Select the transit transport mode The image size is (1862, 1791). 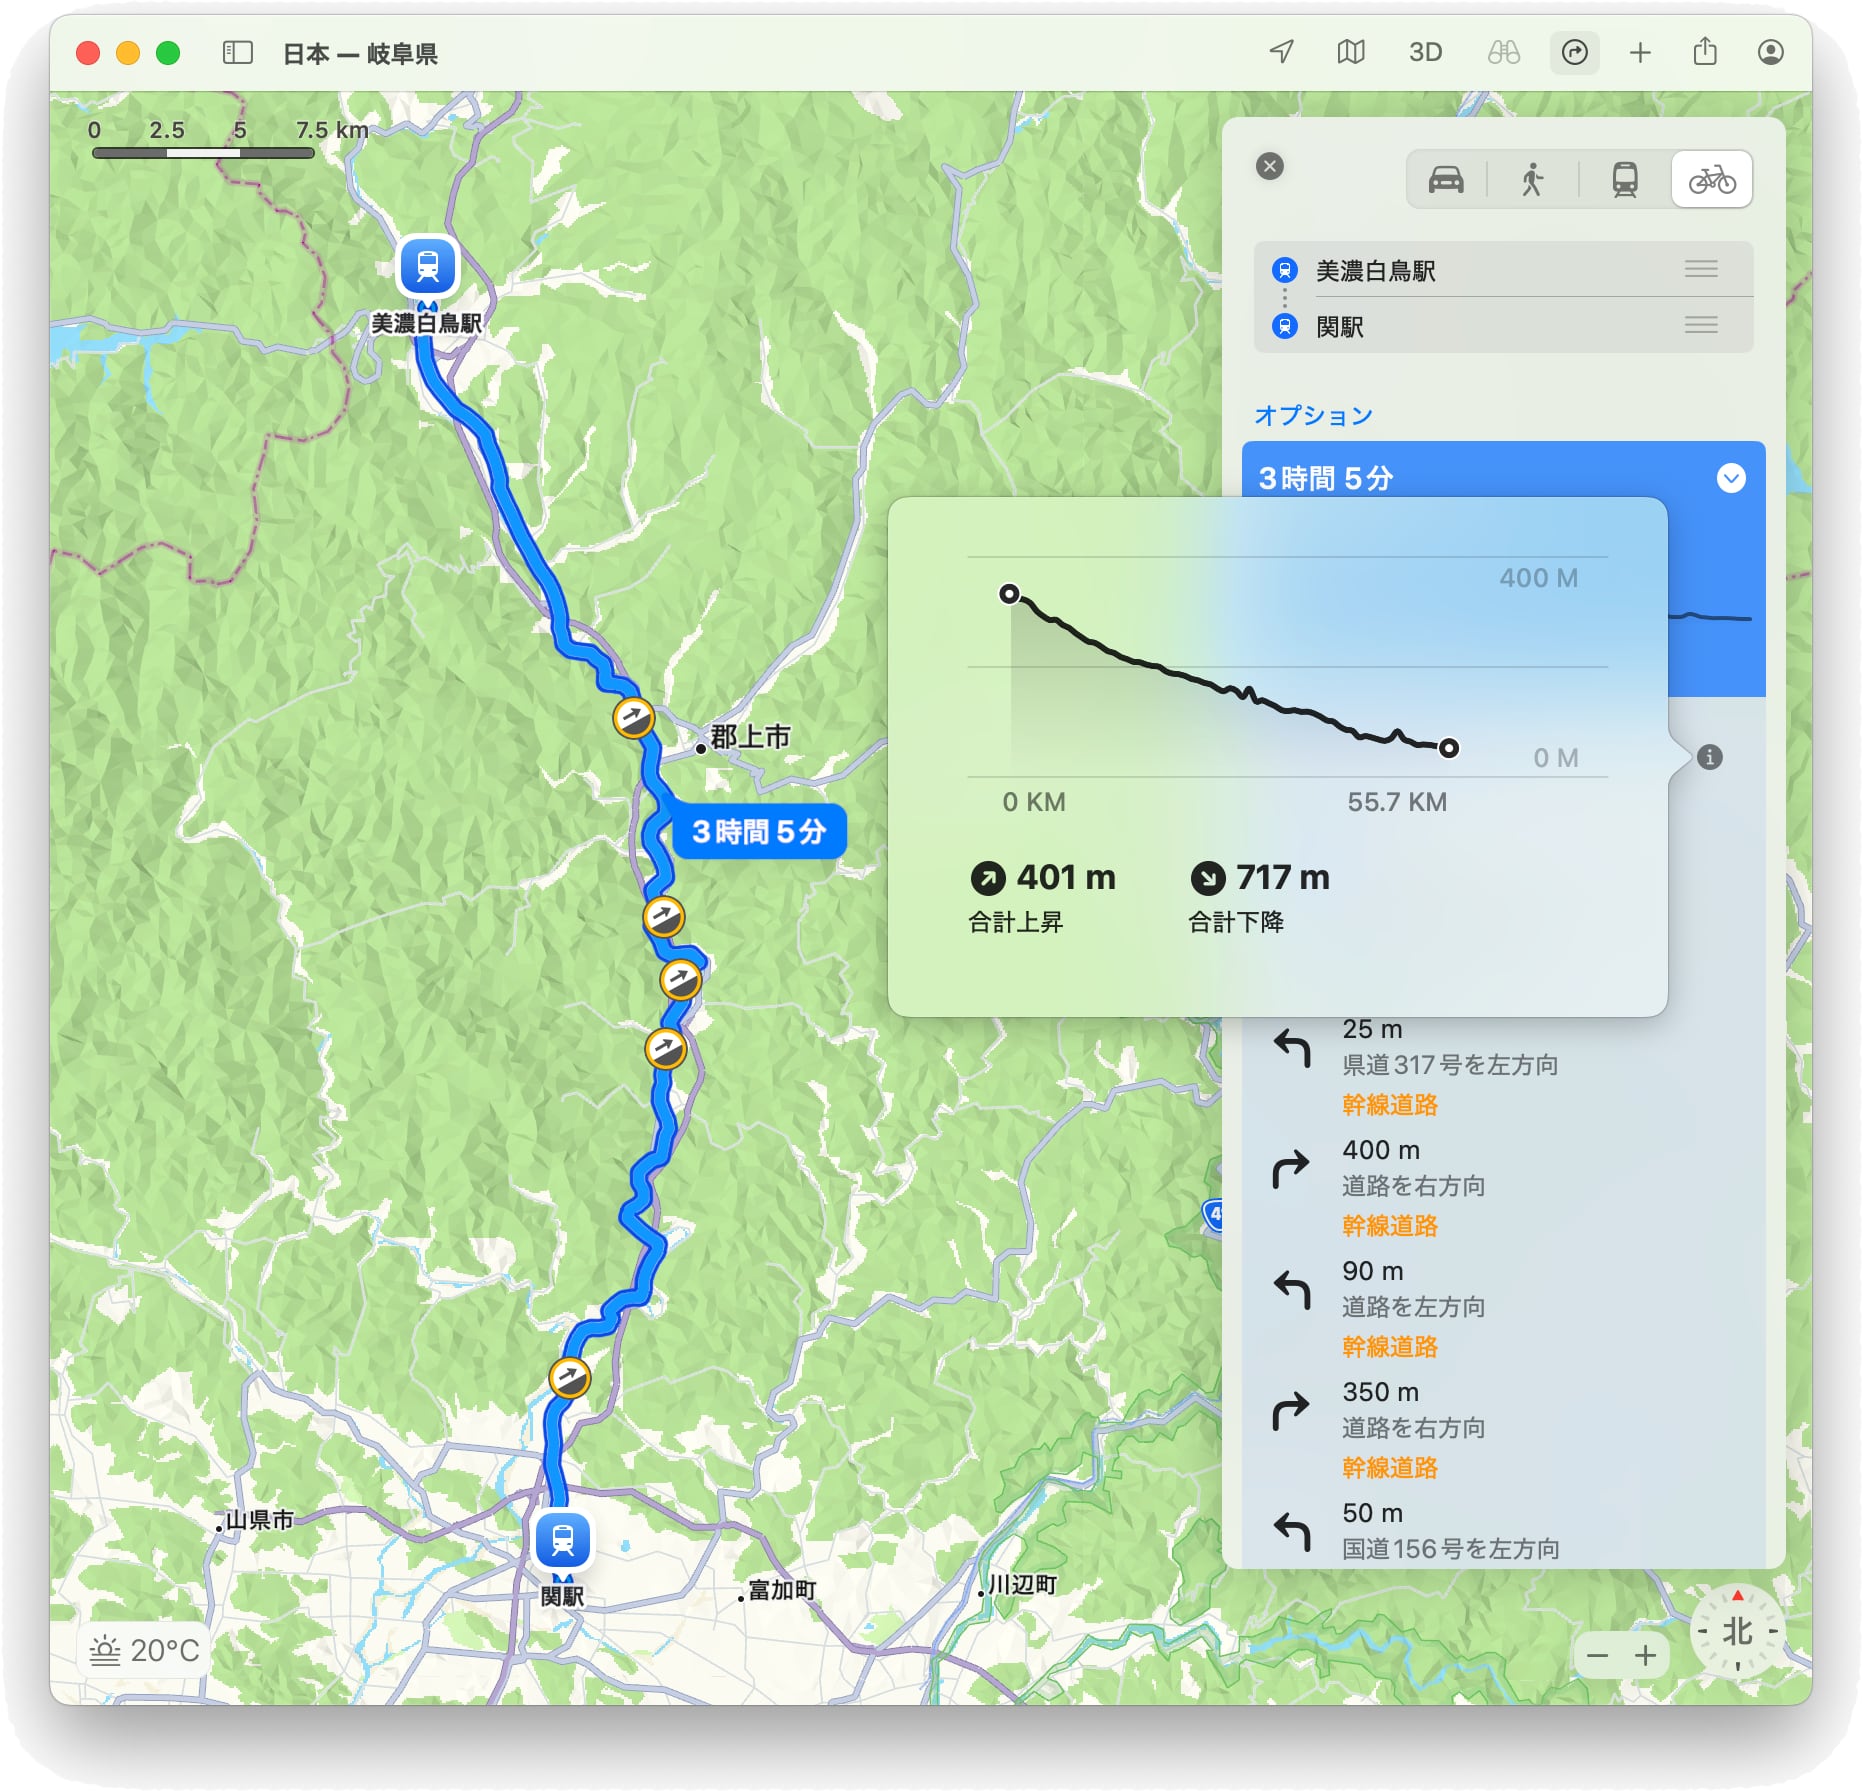[x=1625, y=180]
